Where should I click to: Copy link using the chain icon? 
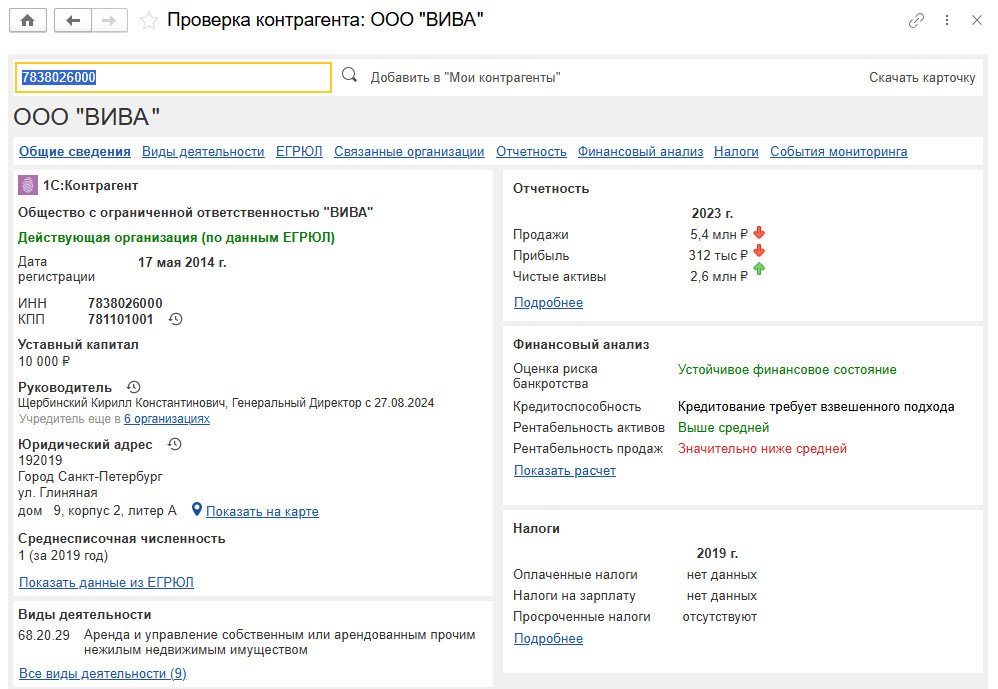tap(916, 20)
